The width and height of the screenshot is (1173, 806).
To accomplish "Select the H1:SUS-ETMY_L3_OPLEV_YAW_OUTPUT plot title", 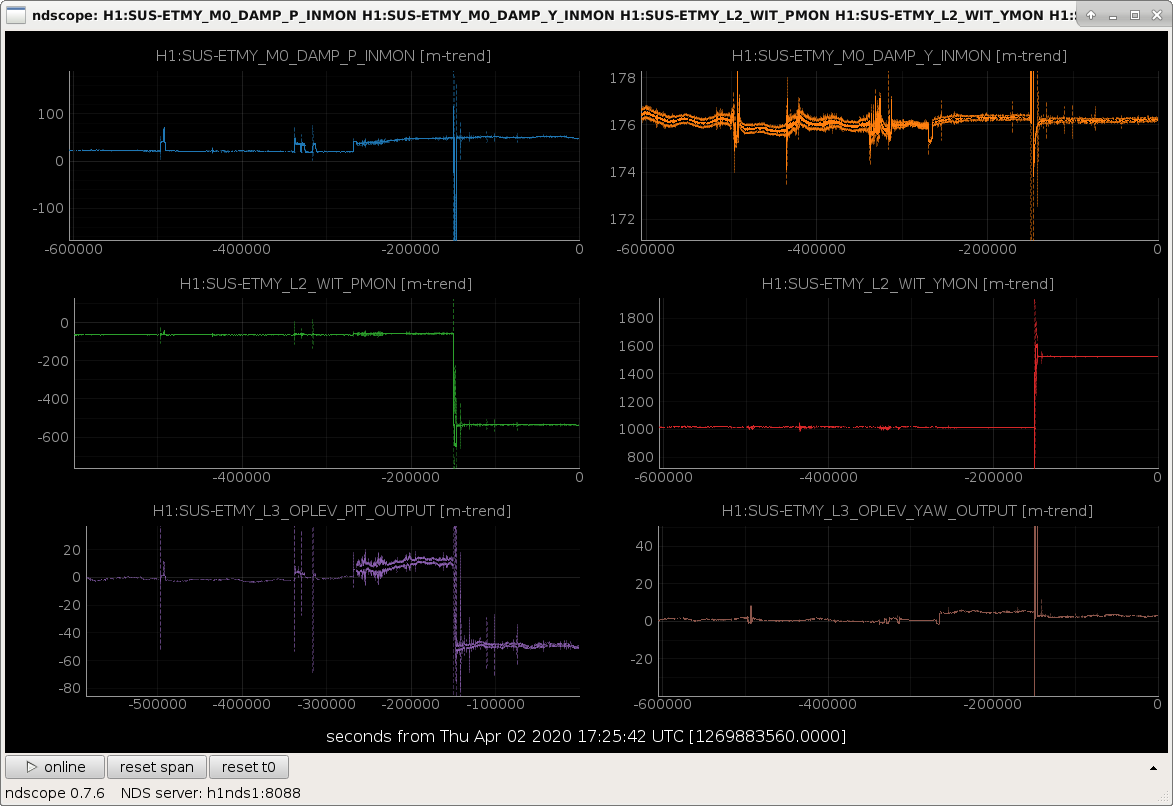I will tap(907, 510).
